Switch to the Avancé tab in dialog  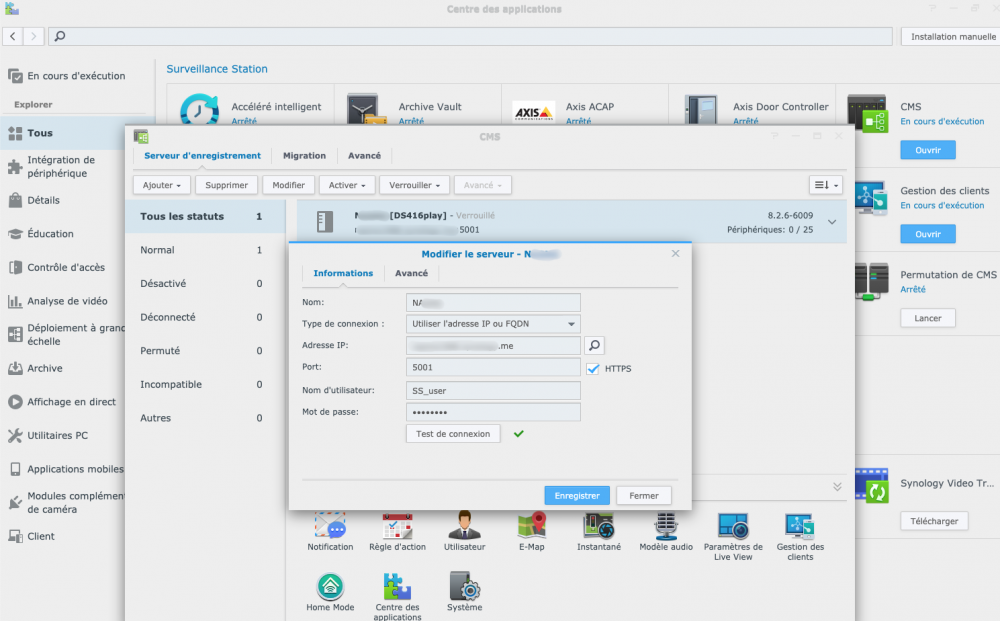pyautogui.click(x=411, y=273)
